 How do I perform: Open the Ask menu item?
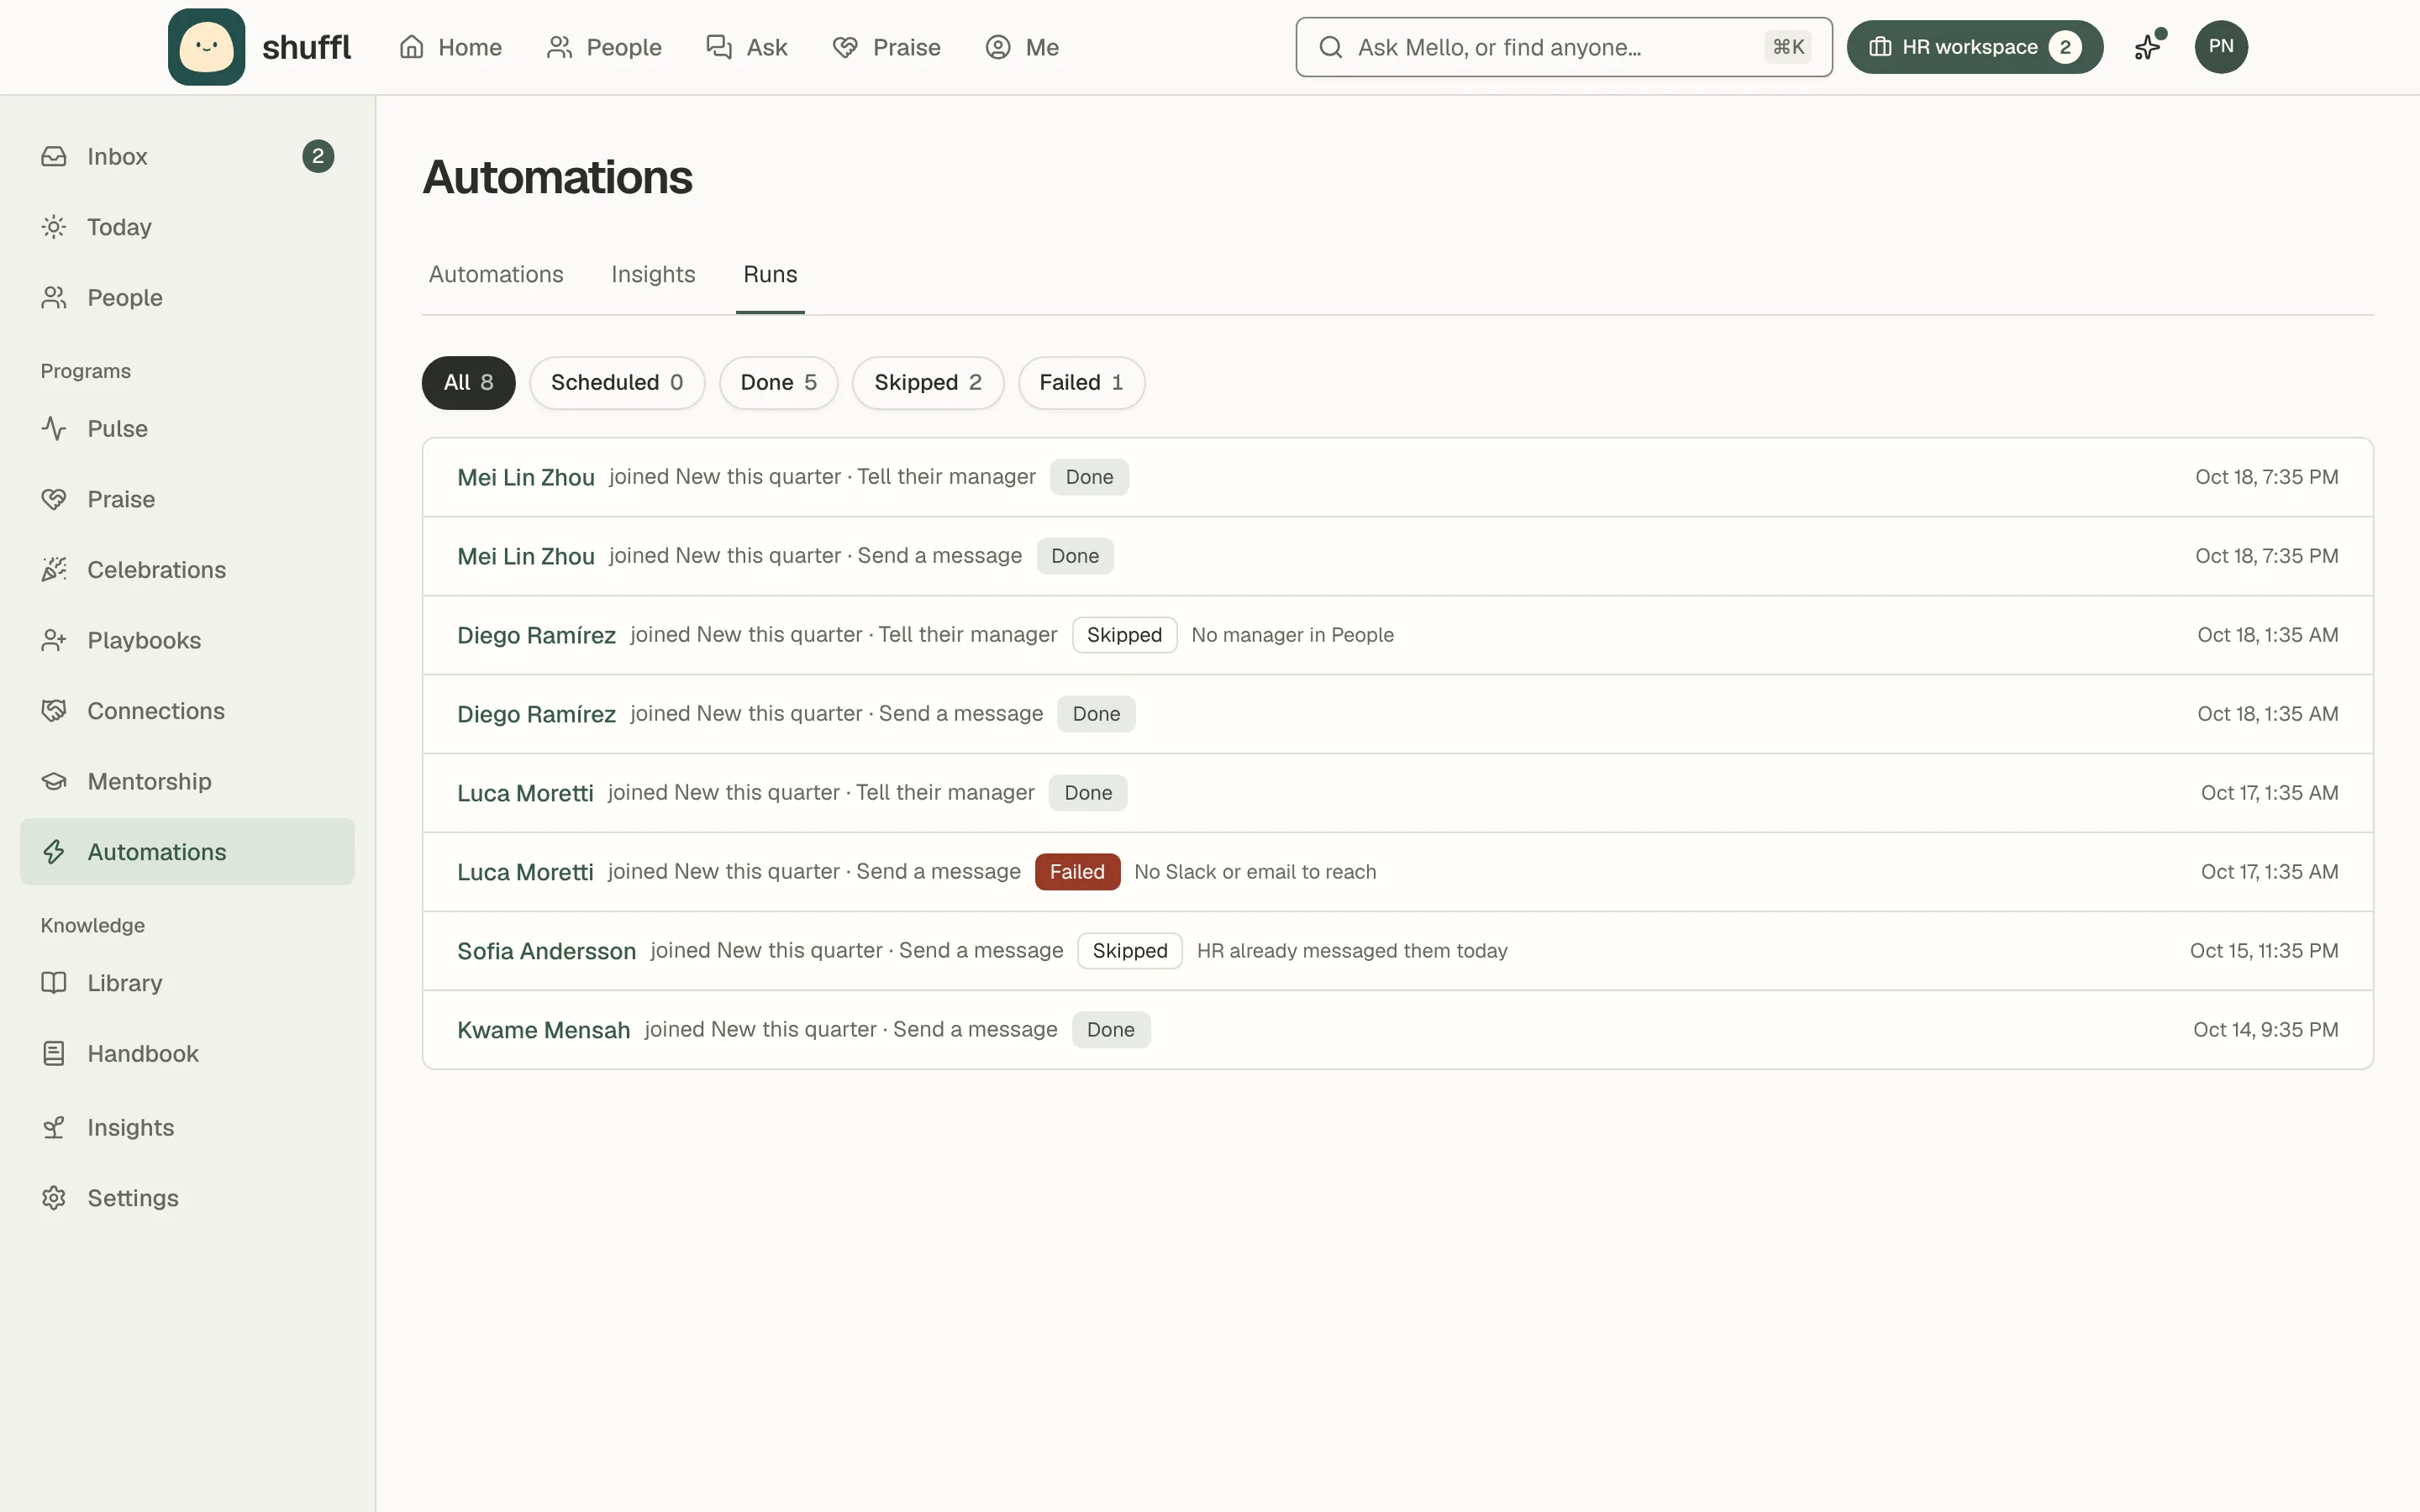[747, 47]
